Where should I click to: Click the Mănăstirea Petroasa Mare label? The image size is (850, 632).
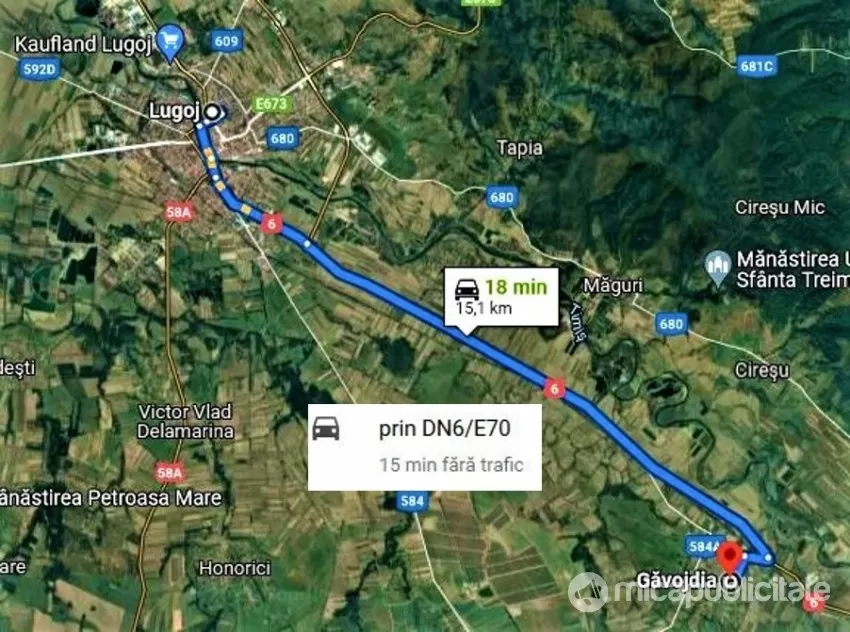coord(111,498)
